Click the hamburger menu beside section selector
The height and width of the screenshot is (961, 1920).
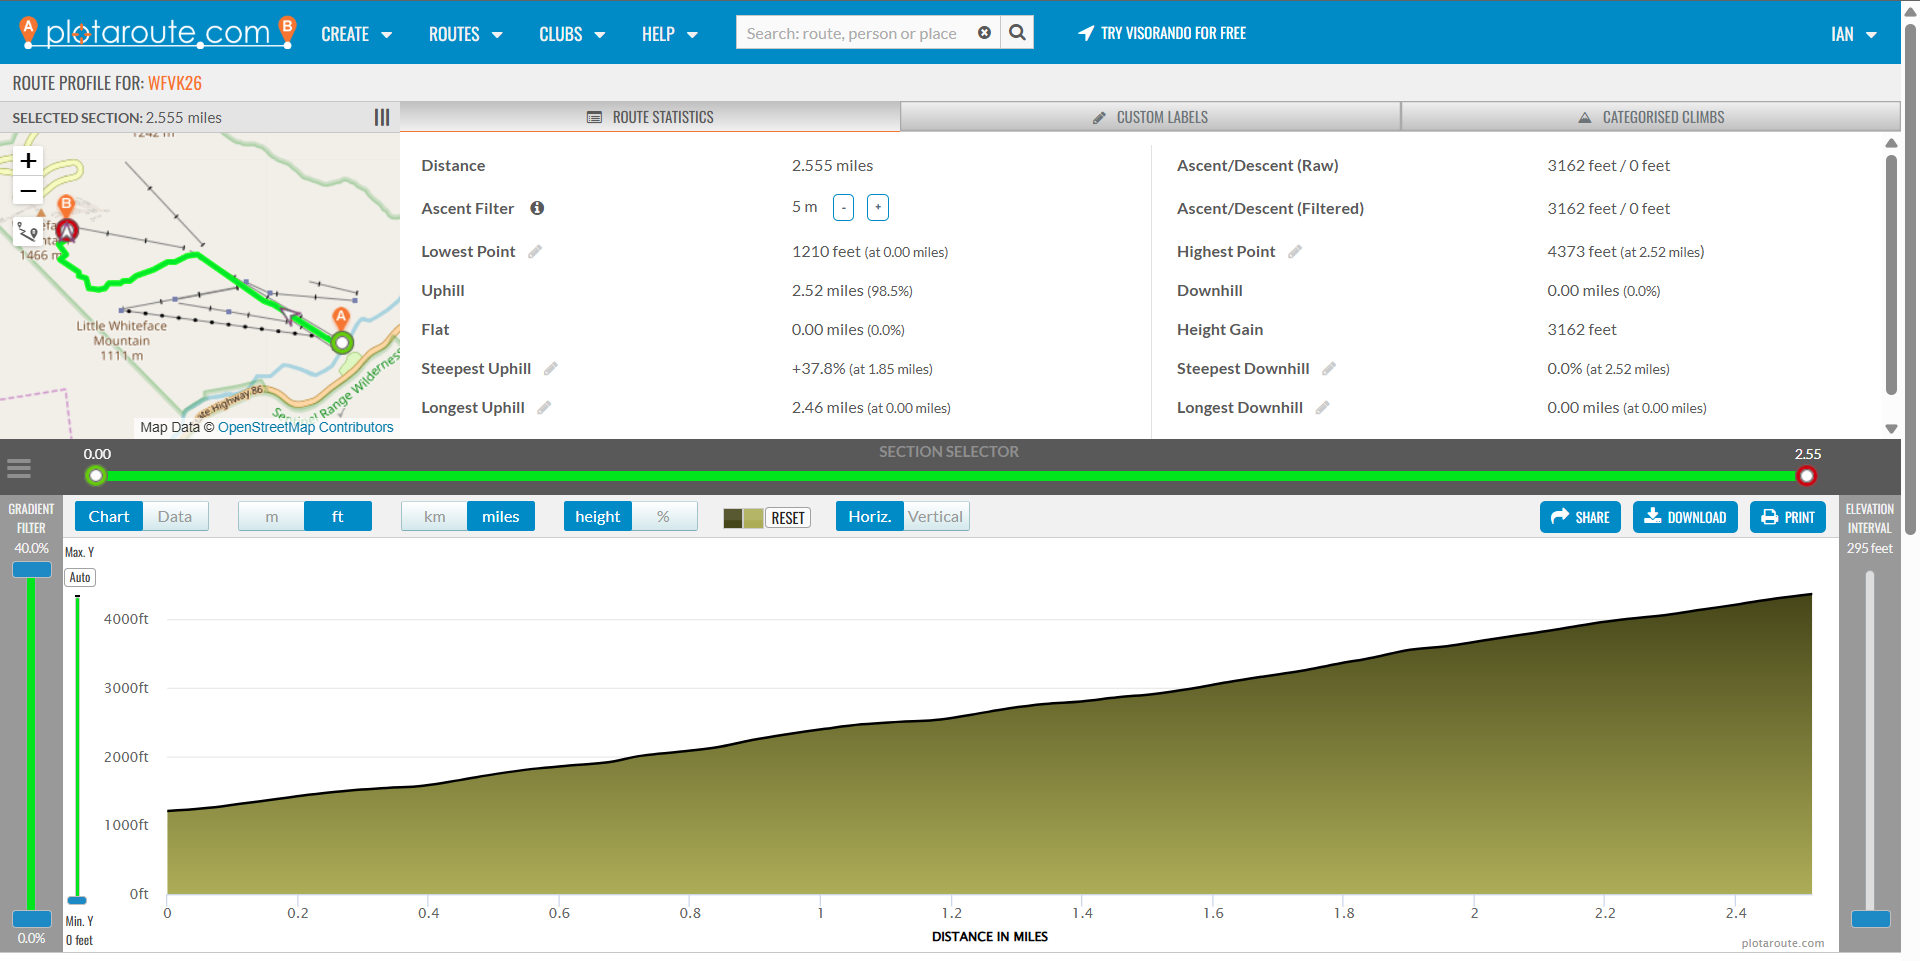(x=19, y=468)
